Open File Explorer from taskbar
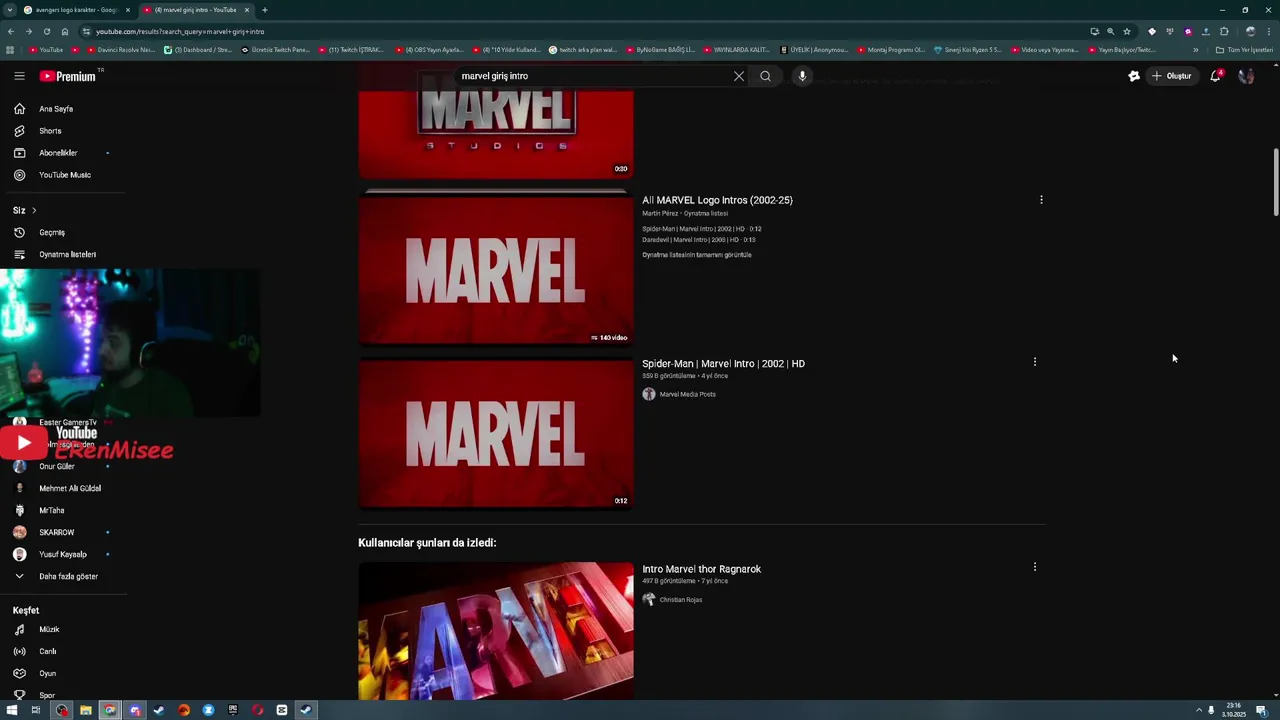This screenshot has height=720, width=1280. 86,710
